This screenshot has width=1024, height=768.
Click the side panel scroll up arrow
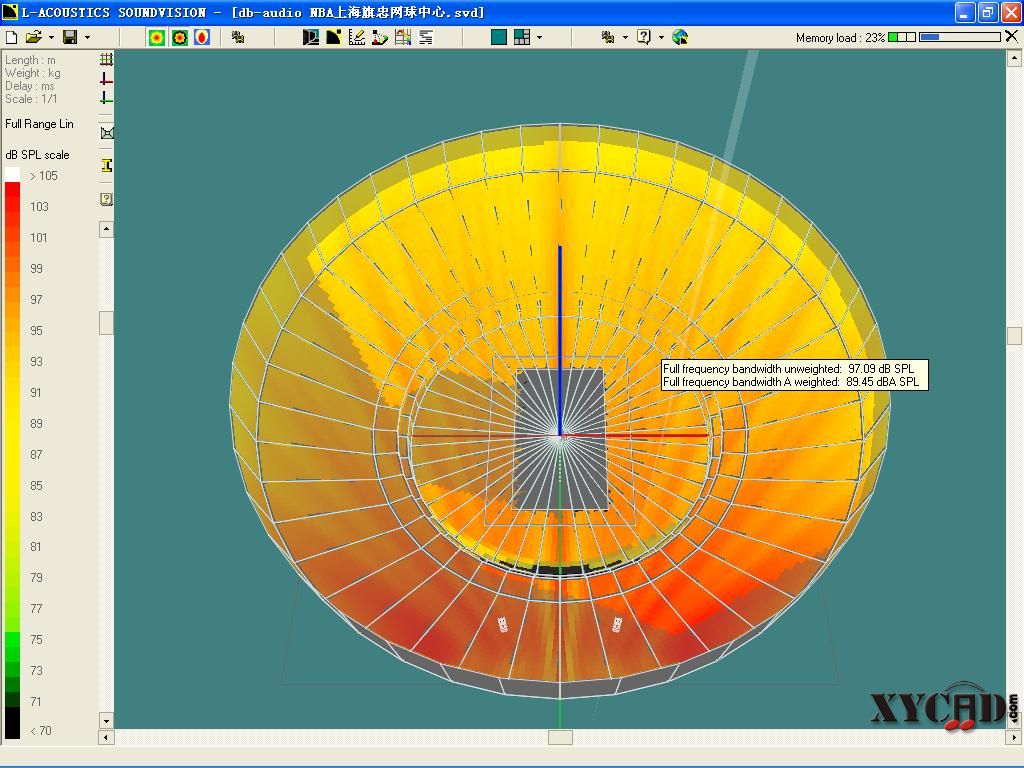106,229
